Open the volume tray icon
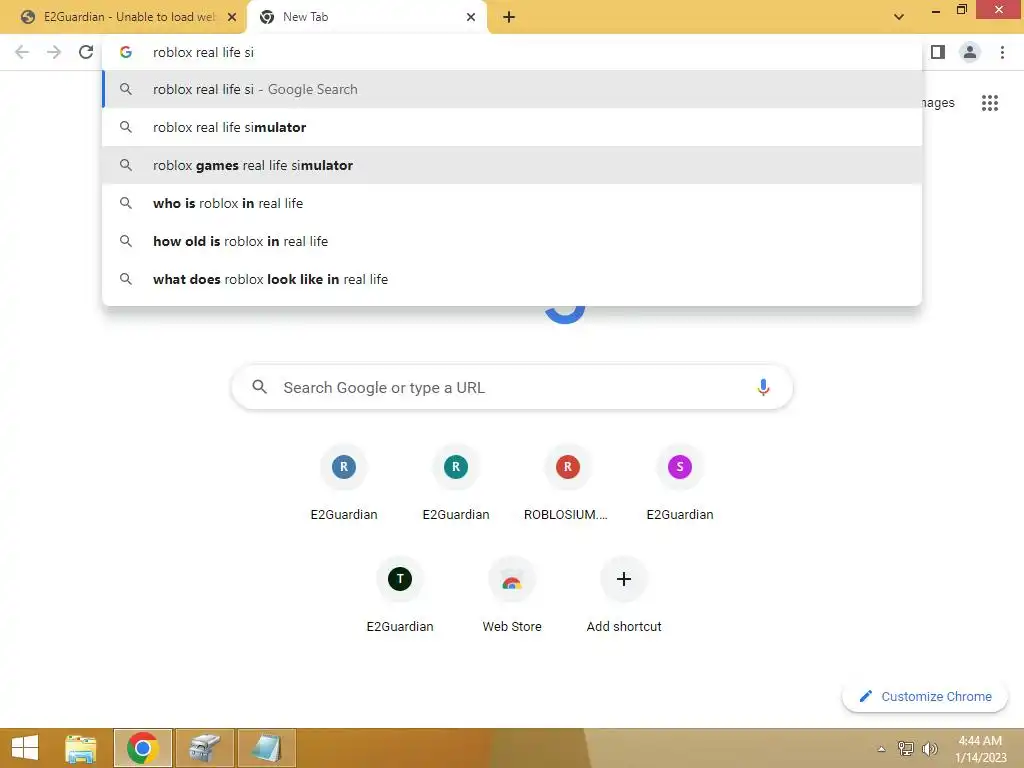1024x768 pixels. (929, 748)
